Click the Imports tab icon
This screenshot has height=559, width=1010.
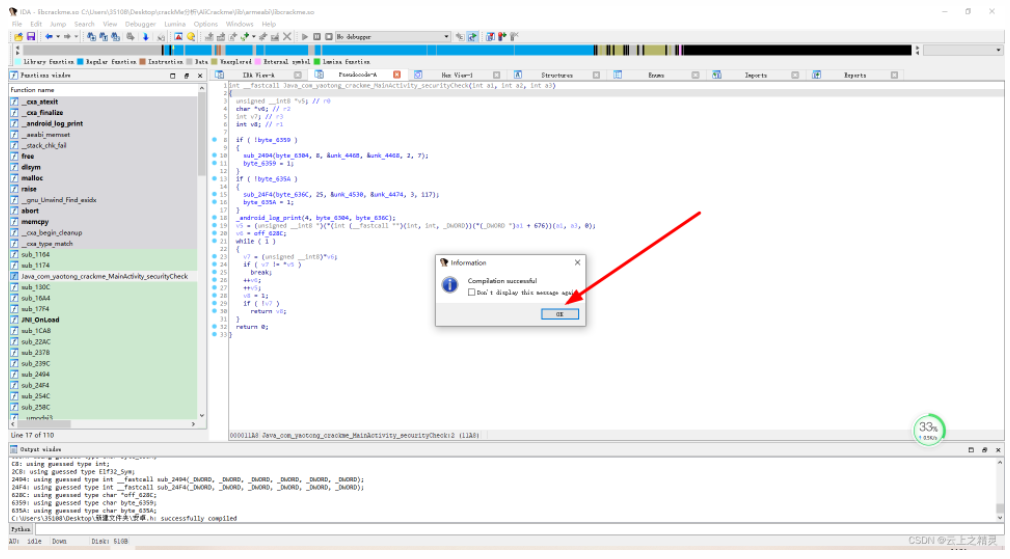click(716, 75)
